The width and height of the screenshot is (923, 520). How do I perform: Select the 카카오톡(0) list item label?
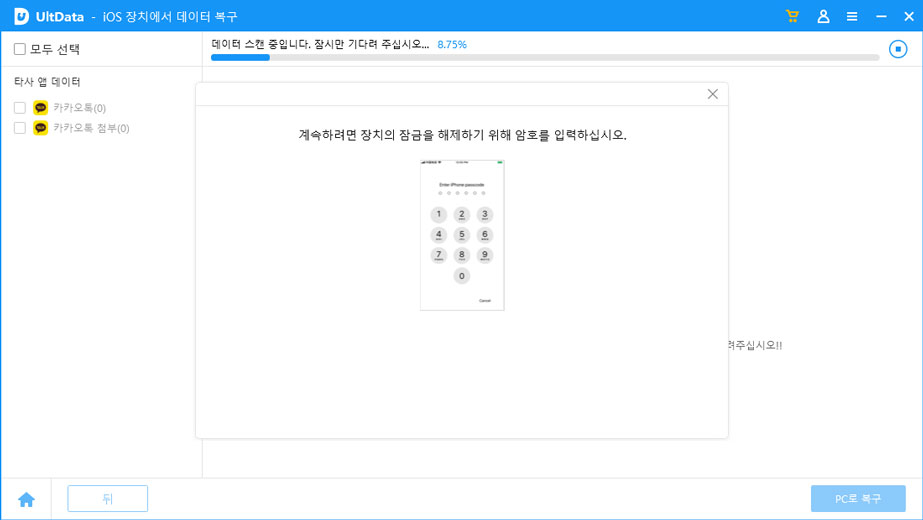point(79,108)
